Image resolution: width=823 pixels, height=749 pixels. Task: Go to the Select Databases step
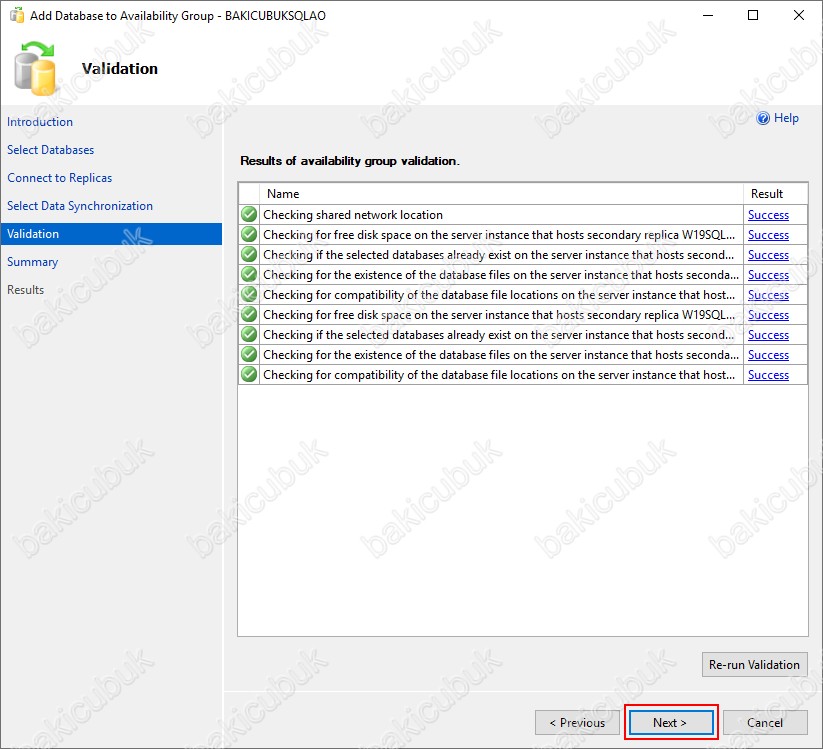50,150
